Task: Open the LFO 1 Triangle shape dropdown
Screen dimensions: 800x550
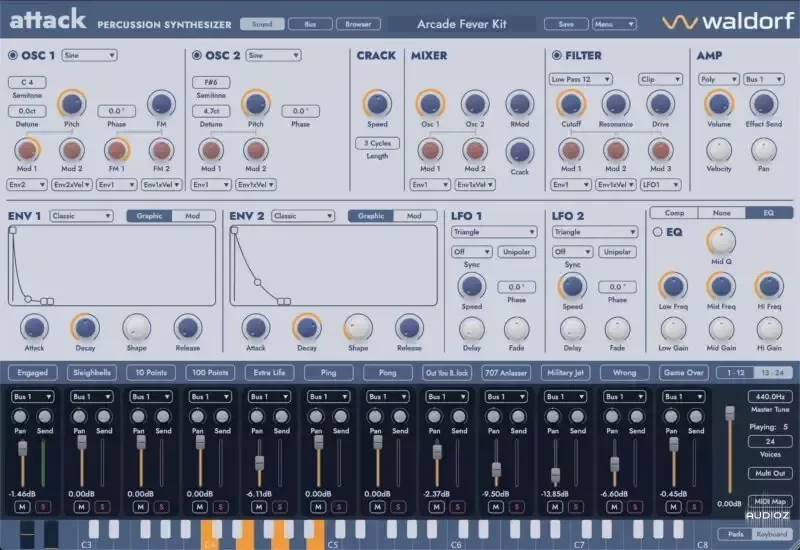Action: coord(493,232)
